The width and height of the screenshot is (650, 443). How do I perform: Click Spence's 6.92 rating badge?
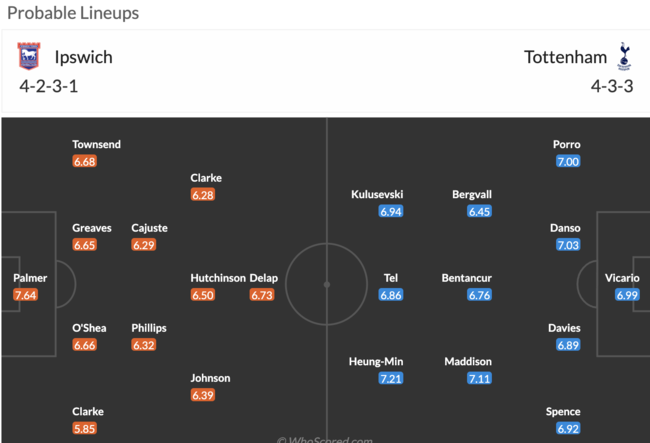[x=568, y=428]
